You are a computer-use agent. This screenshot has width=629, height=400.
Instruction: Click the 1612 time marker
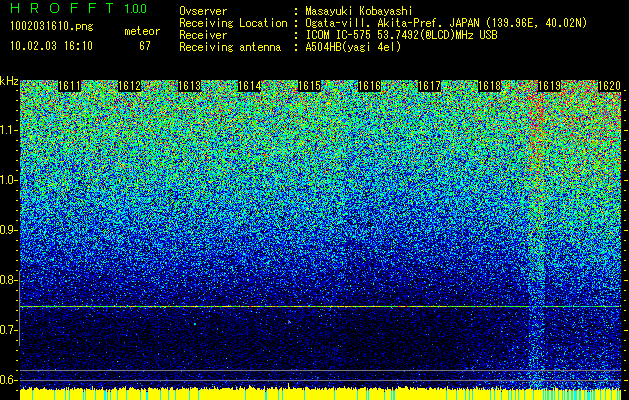pyautogui.click(x=130, y=86)
